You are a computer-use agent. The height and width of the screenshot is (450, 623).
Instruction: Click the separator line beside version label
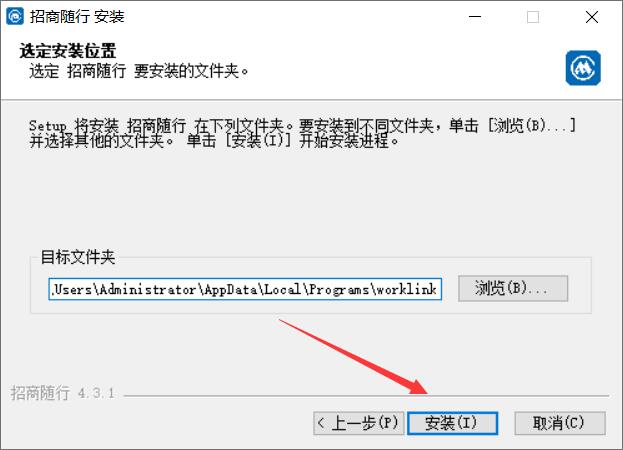coord(366,396)
